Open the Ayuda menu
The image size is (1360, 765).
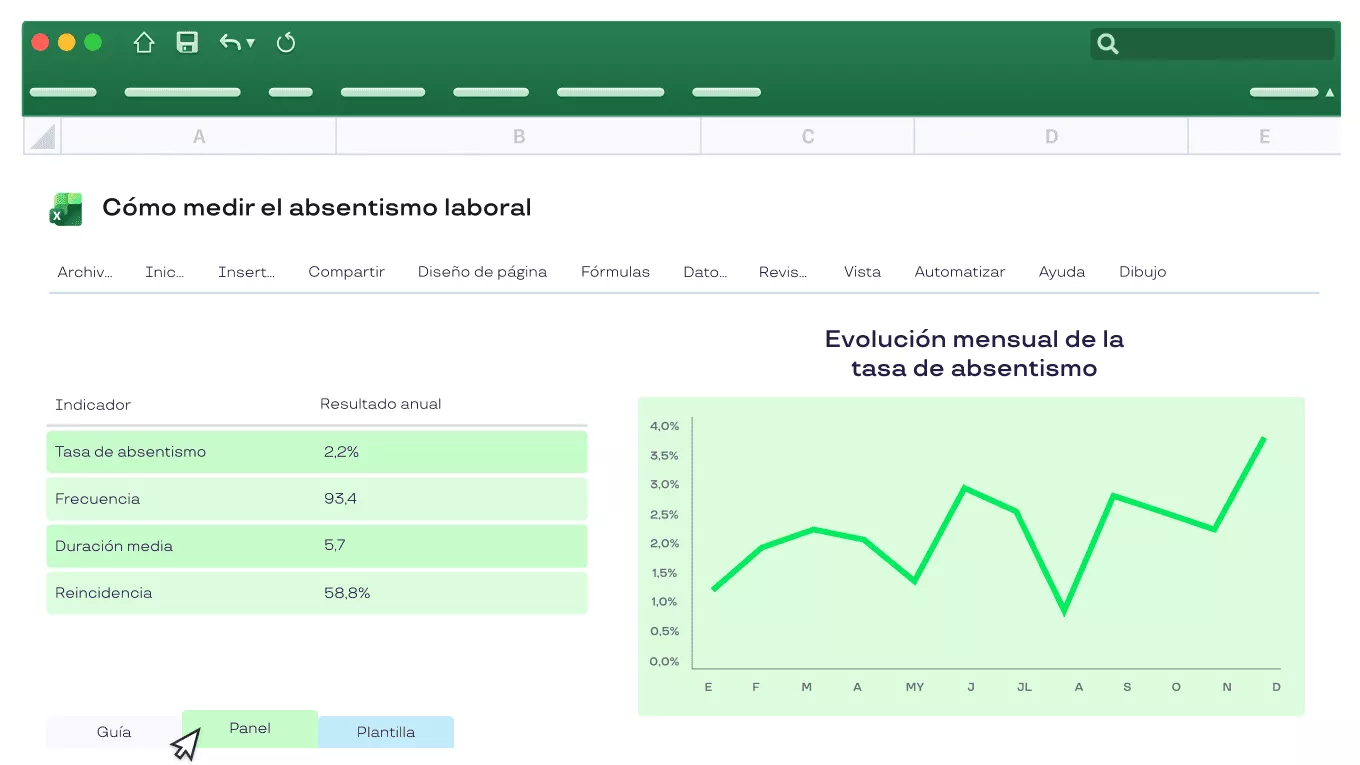pyautogui.click(x=1062, y=272)
